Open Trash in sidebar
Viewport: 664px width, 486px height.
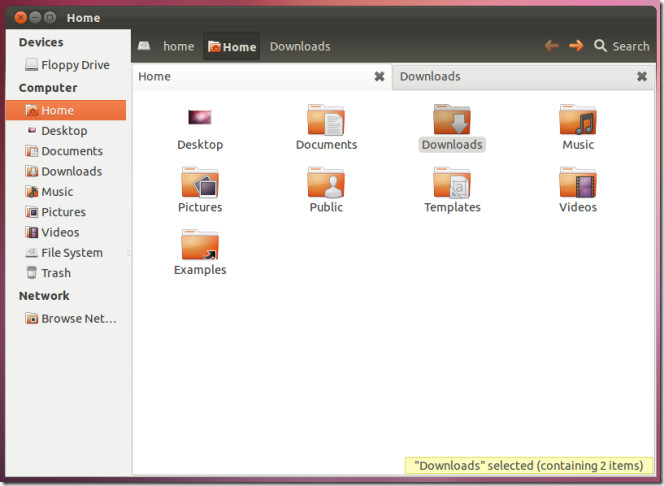(66, 273)
